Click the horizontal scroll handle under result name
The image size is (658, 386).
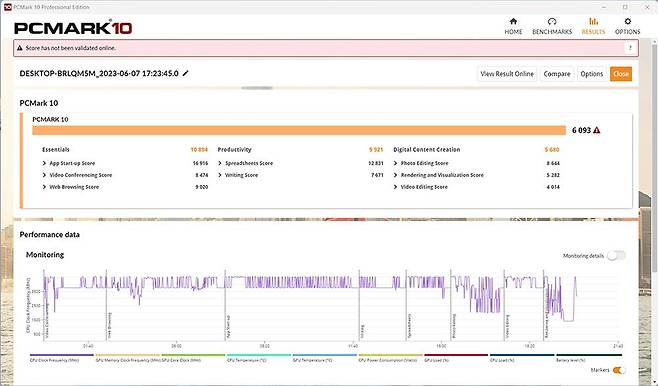pyautogui.click(x=257, y=88)
